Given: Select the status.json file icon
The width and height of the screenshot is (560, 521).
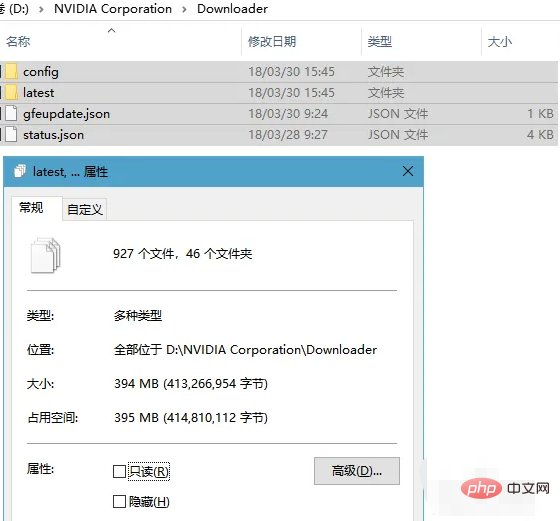Looking at the screenshot, I should click(11, 135).
